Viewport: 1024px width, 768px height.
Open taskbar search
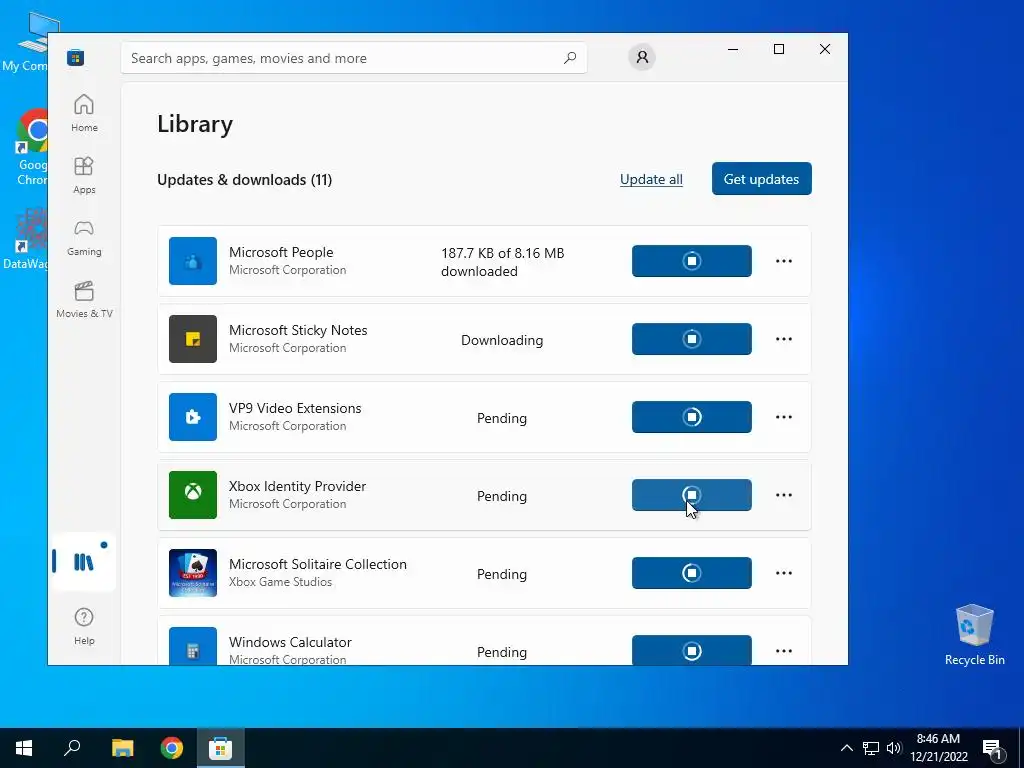tap(72, 748)
